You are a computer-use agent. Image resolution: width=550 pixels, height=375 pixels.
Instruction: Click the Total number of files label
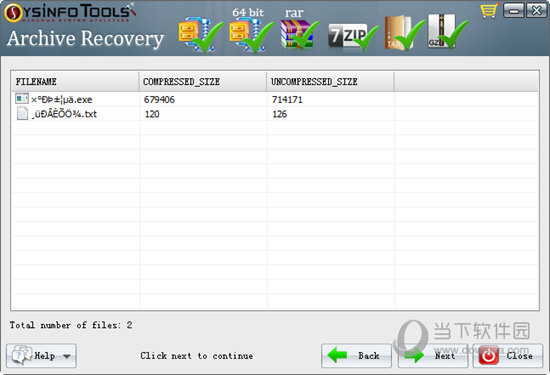pyautogui.click(x=71, y=325)
